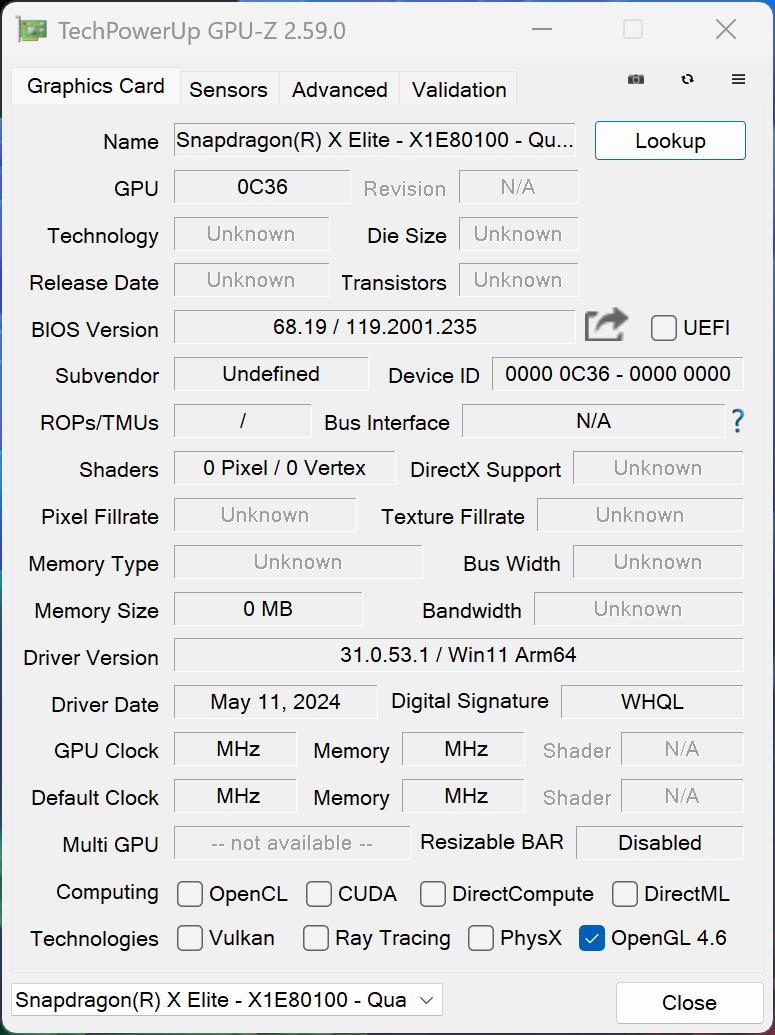
Task: Click the Digital Signature field showing WHQL
Action: [652, 702]
